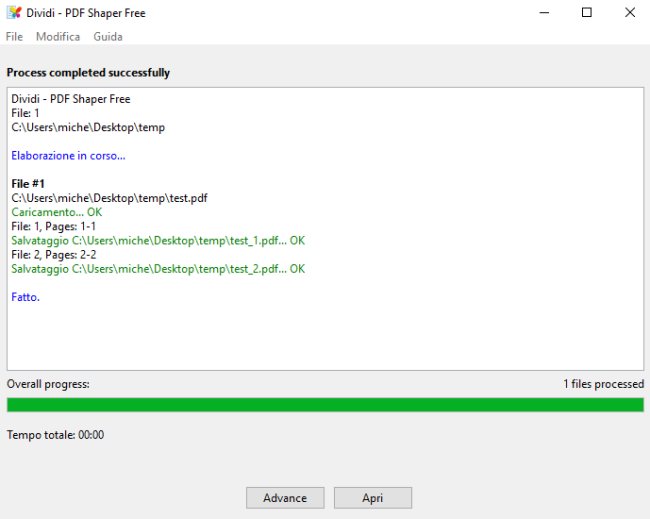Click the Advance button
The image size is (650, 519).
click(285, 498)
